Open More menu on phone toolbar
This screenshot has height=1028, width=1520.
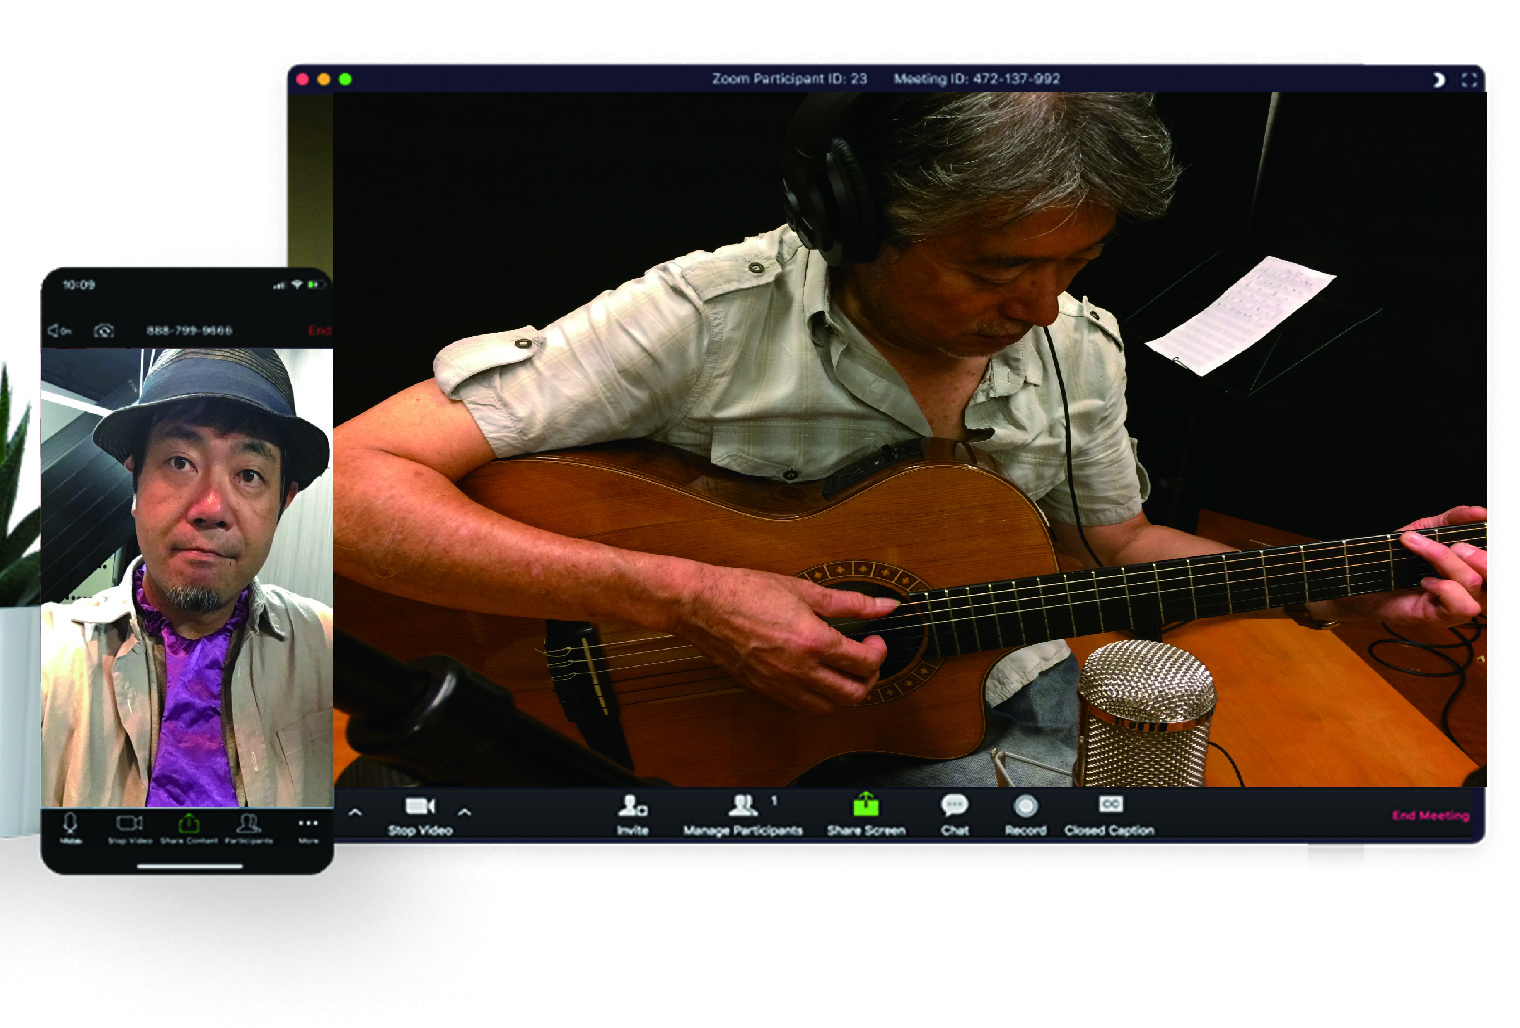(308, 829)
